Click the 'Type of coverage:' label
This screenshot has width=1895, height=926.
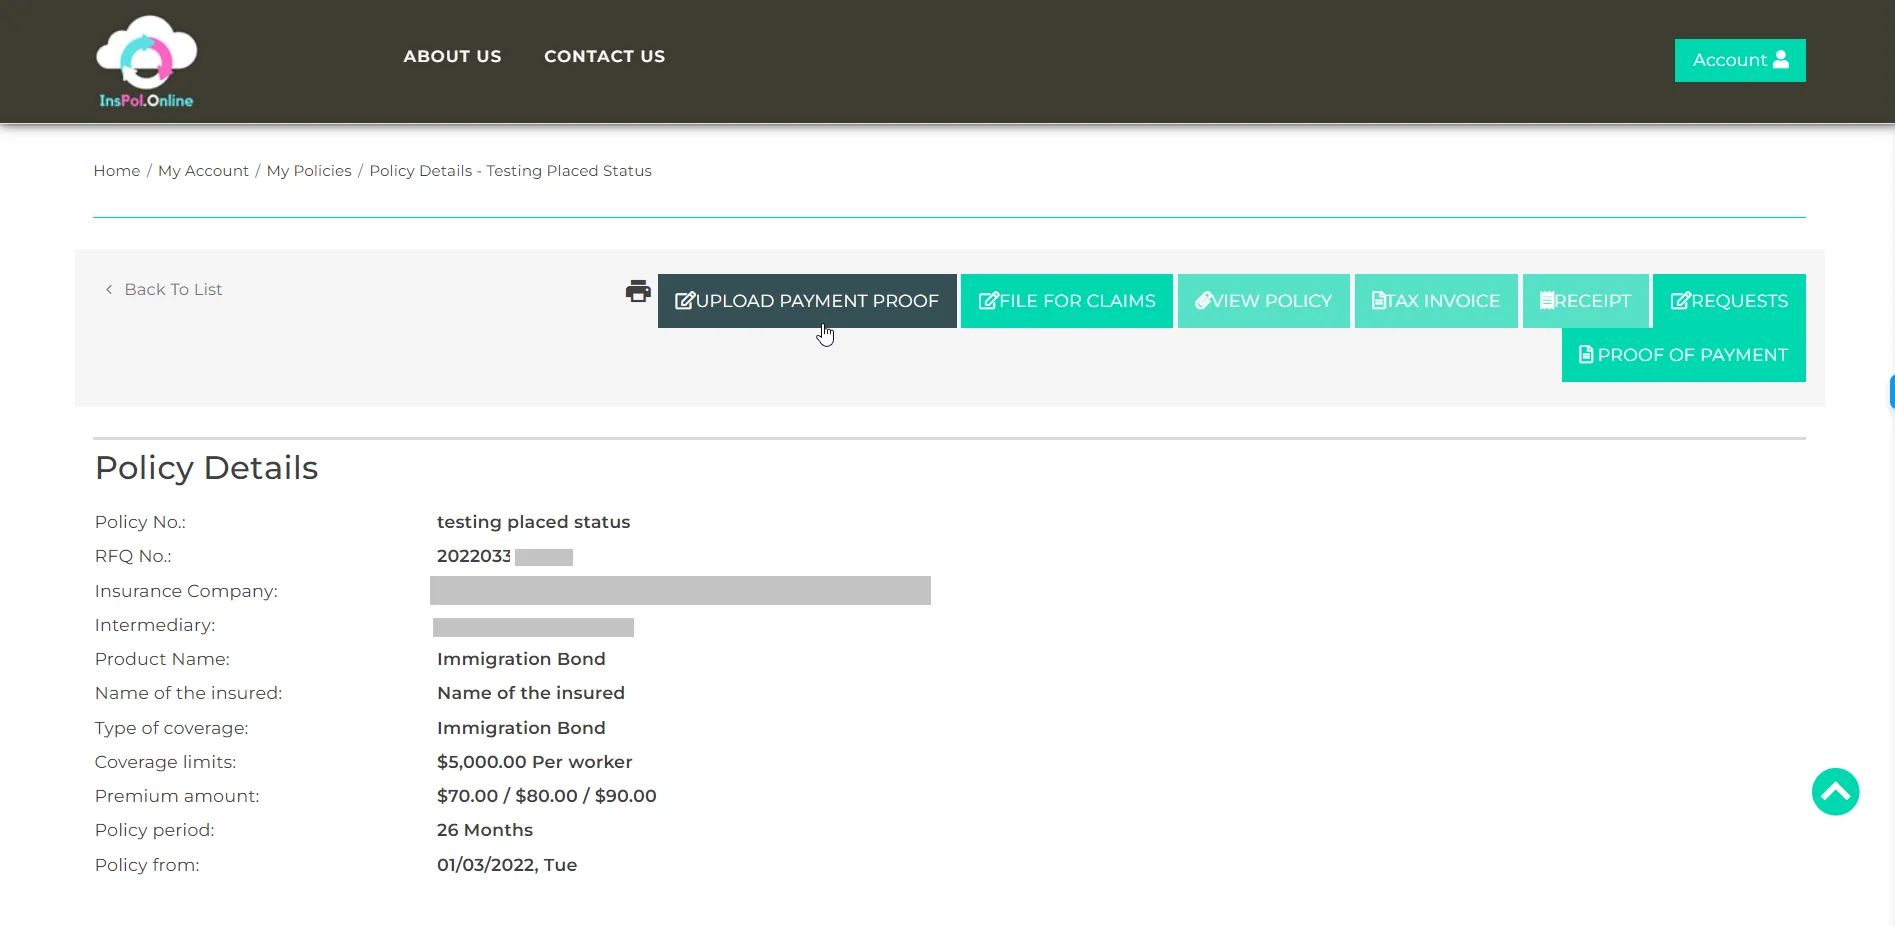[x=171, y=728]
